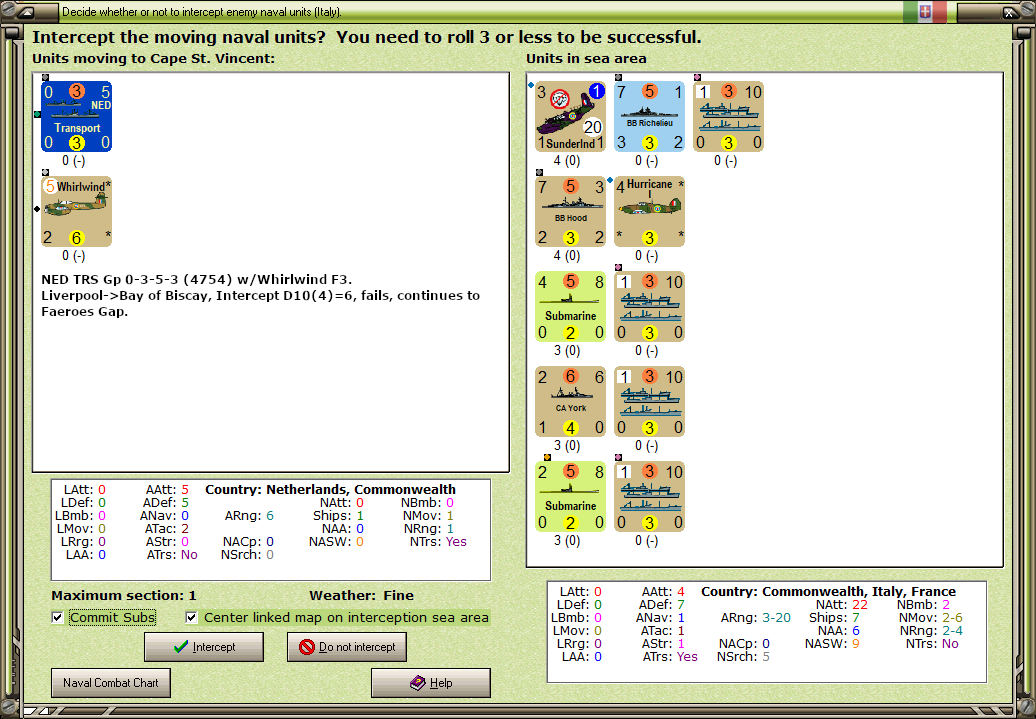Image resolution: width=1036 pixels, height=719 pixels.
Task: Select convoy counter beside lower Submarine
Action: [649, 497]
